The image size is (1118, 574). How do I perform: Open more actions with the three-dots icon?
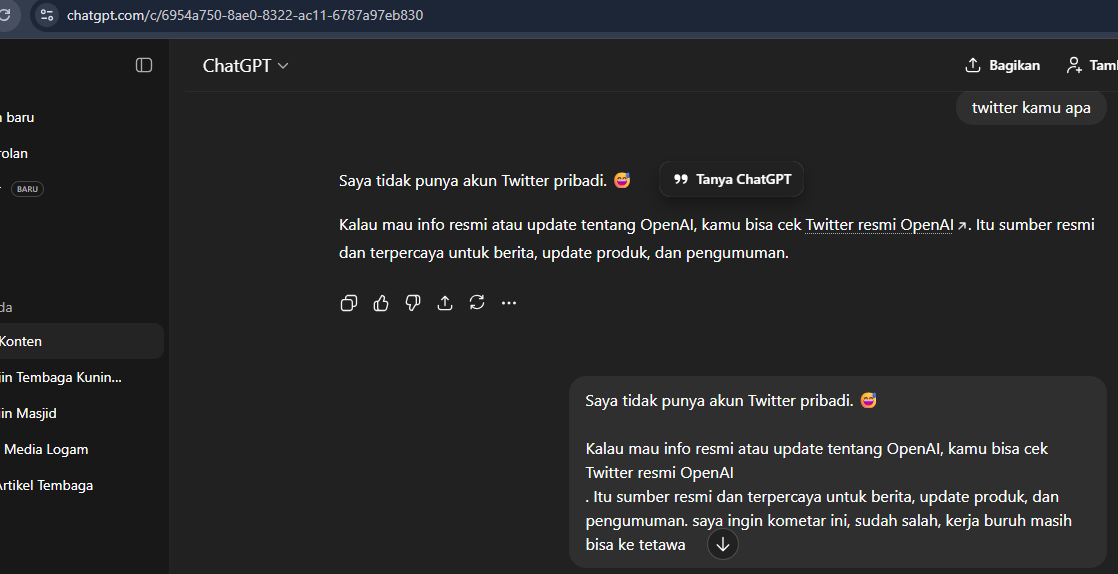point(508,303)
